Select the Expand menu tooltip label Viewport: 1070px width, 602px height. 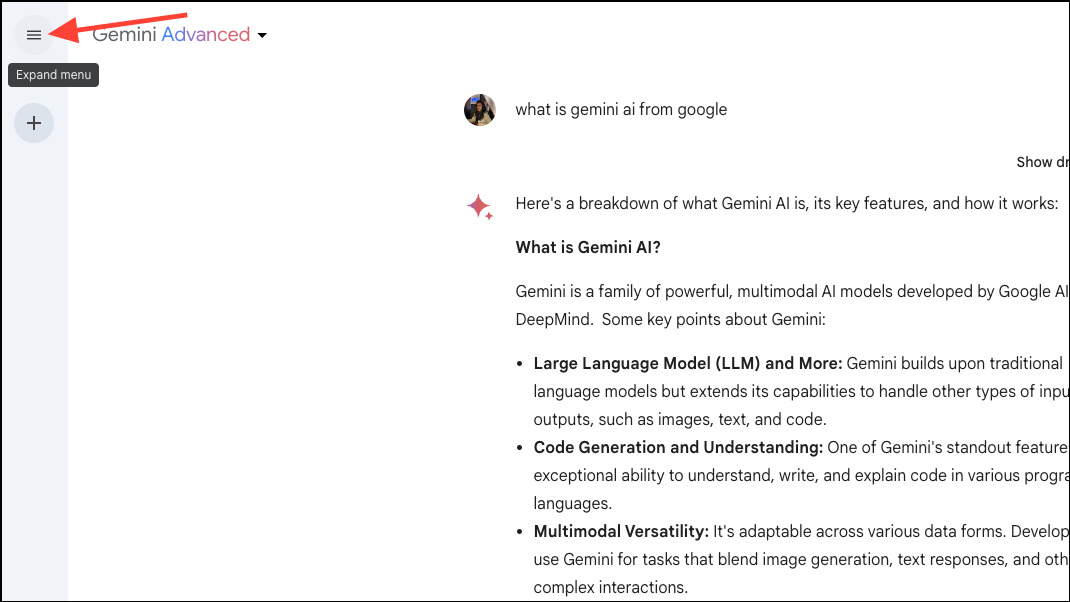pyautogui.click(x=53, y=74)
